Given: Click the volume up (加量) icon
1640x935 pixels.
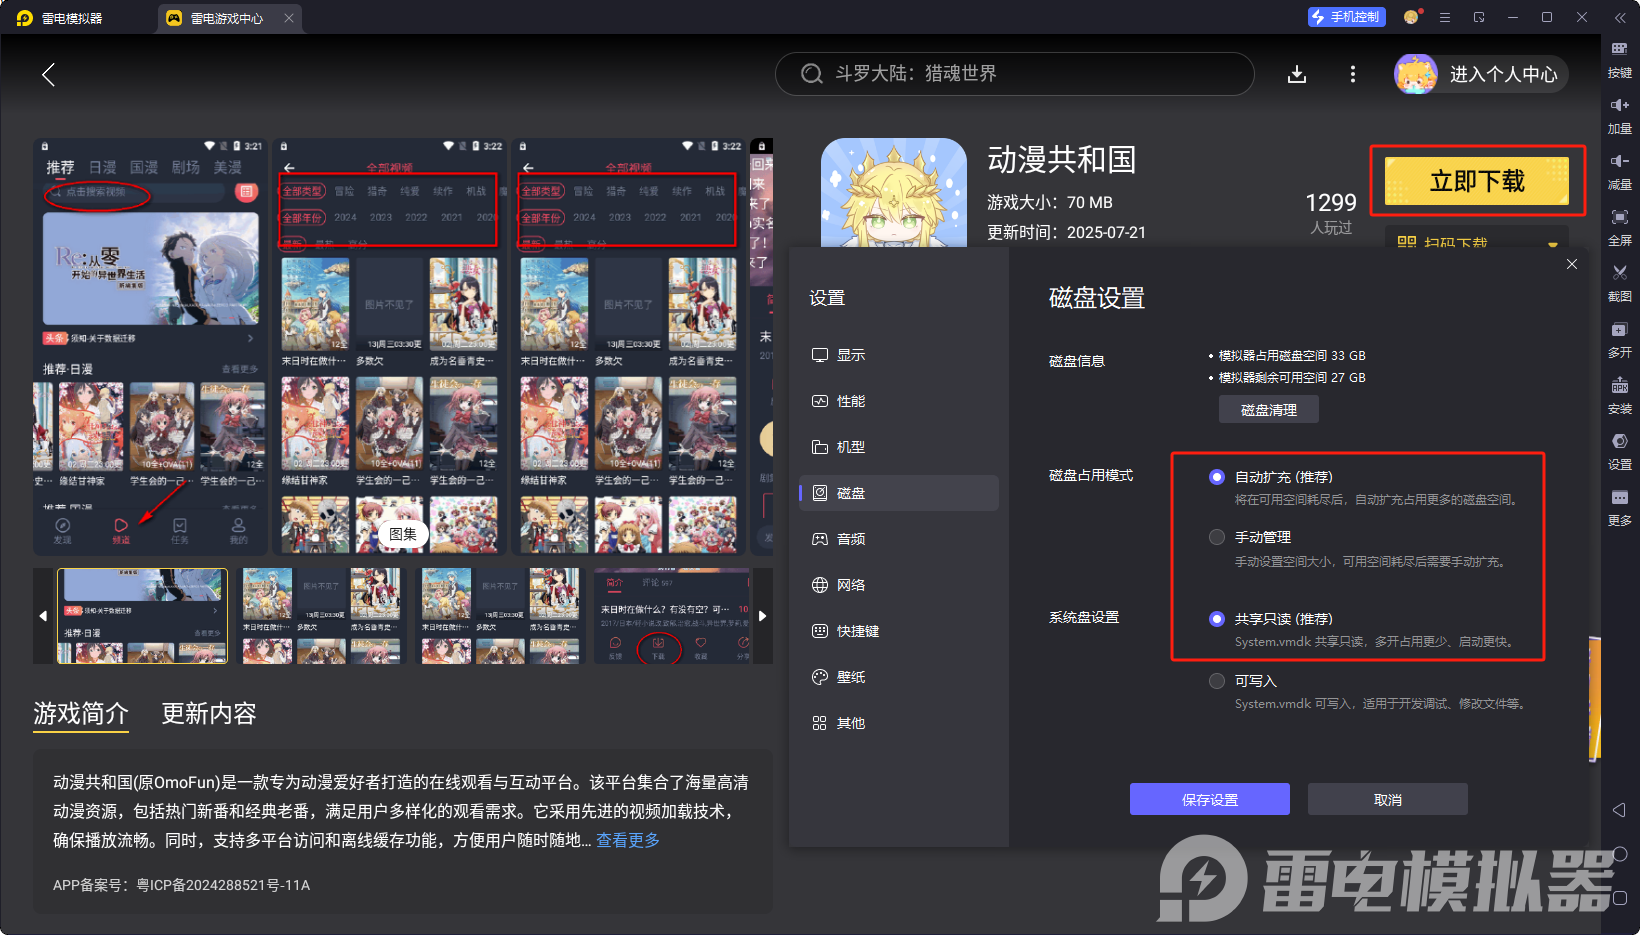Looking at the screenshot, I should 1620,116.
